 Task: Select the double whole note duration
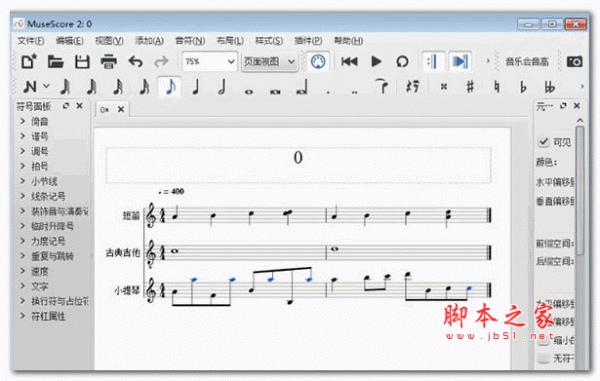[x=275, y=91]
